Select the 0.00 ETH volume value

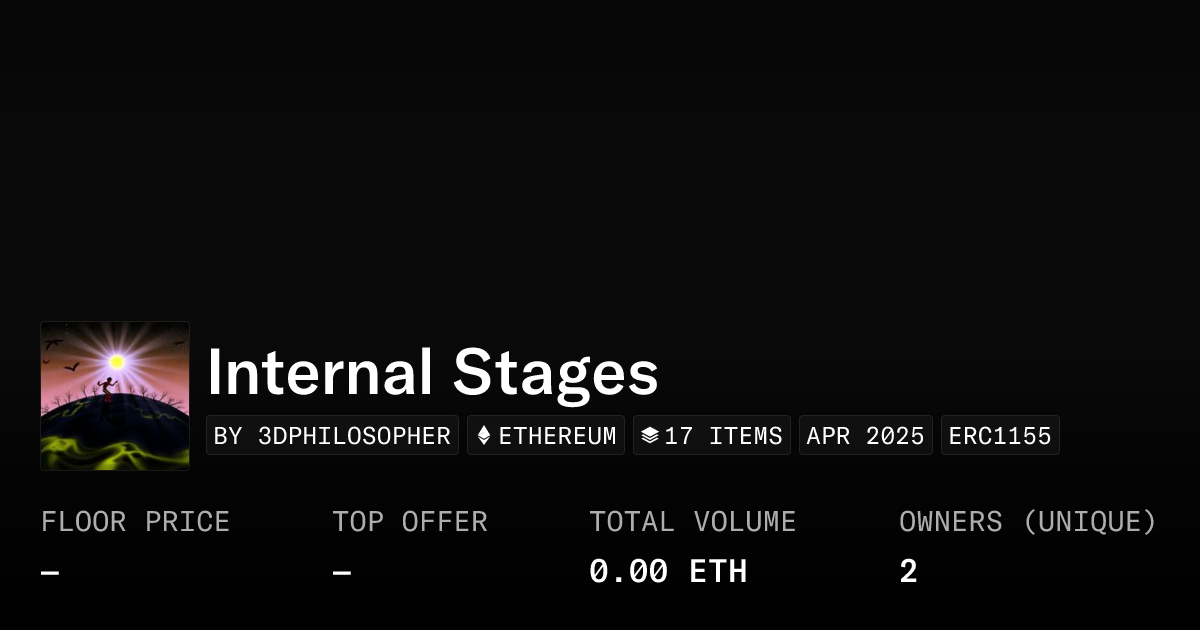668,572
